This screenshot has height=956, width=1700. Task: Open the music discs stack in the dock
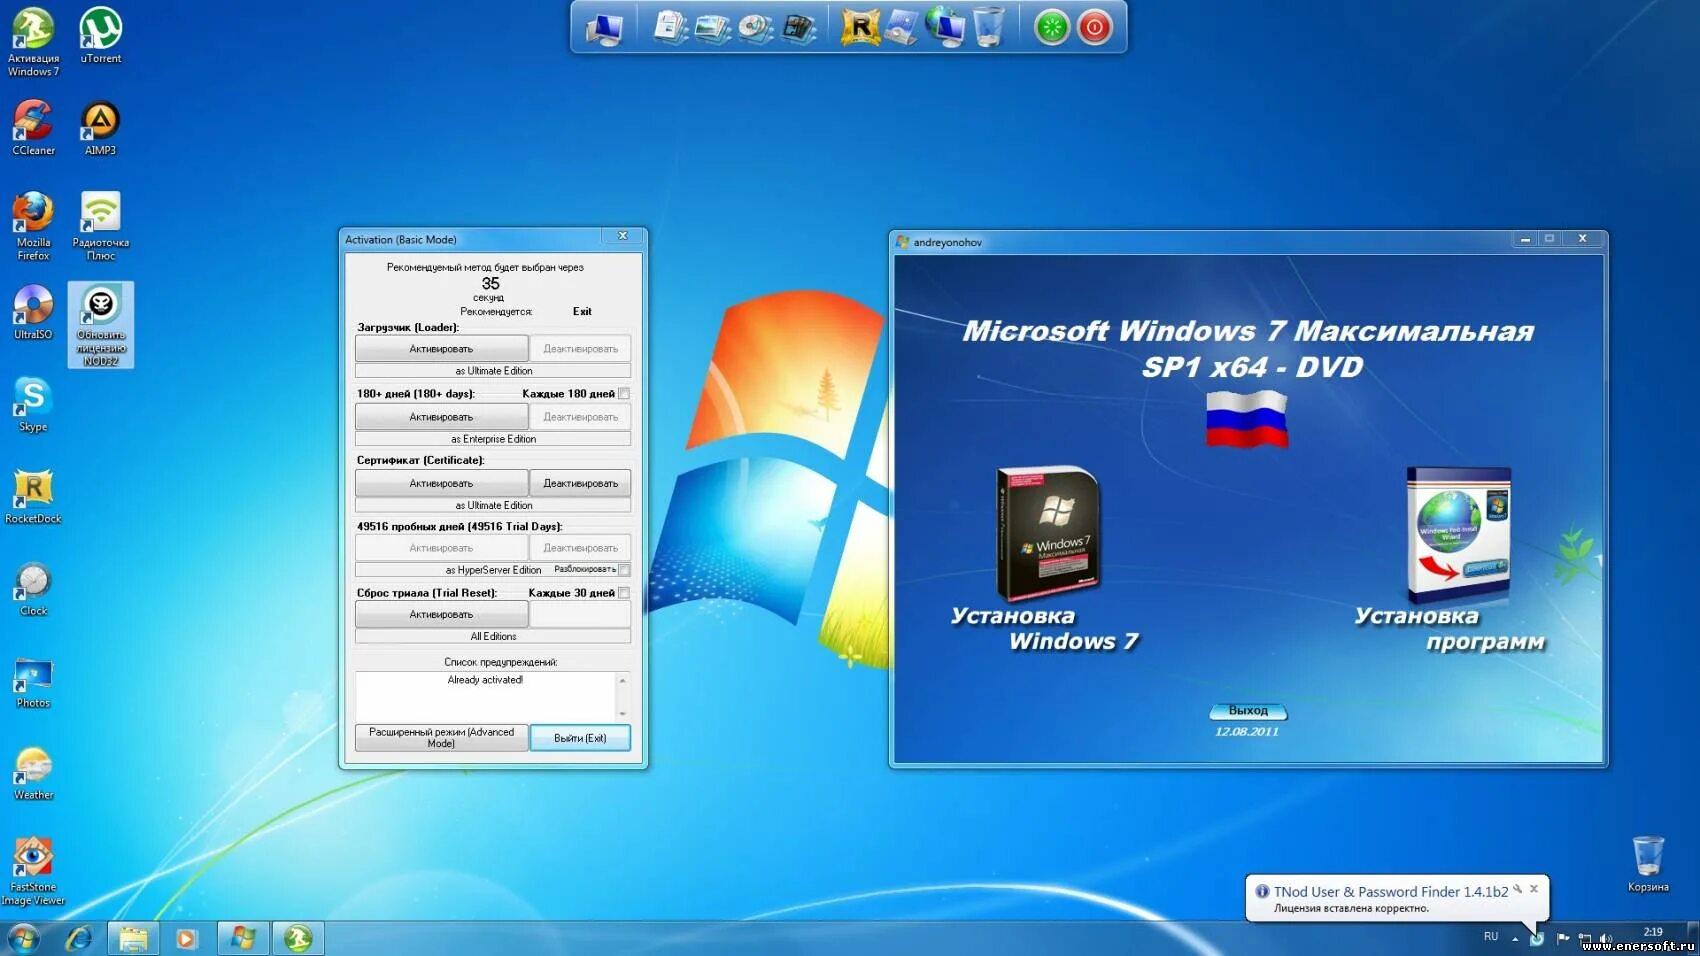tap(755, 27)
